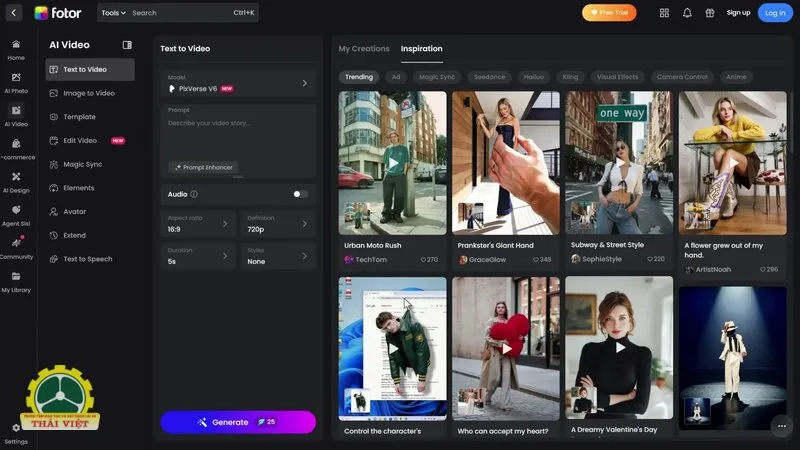Open the gift rewards icon
The image size is (800, 450).
pyautogui.click(x=710, y=13)
